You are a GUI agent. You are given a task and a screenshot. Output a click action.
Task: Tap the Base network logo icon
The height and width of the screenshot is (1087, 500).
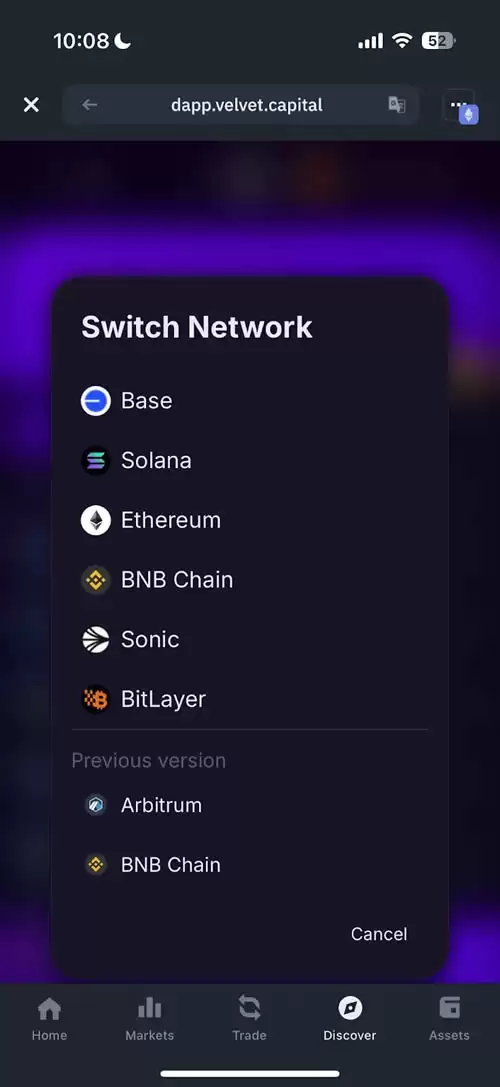pyautogui.click(x=96, y=401)
